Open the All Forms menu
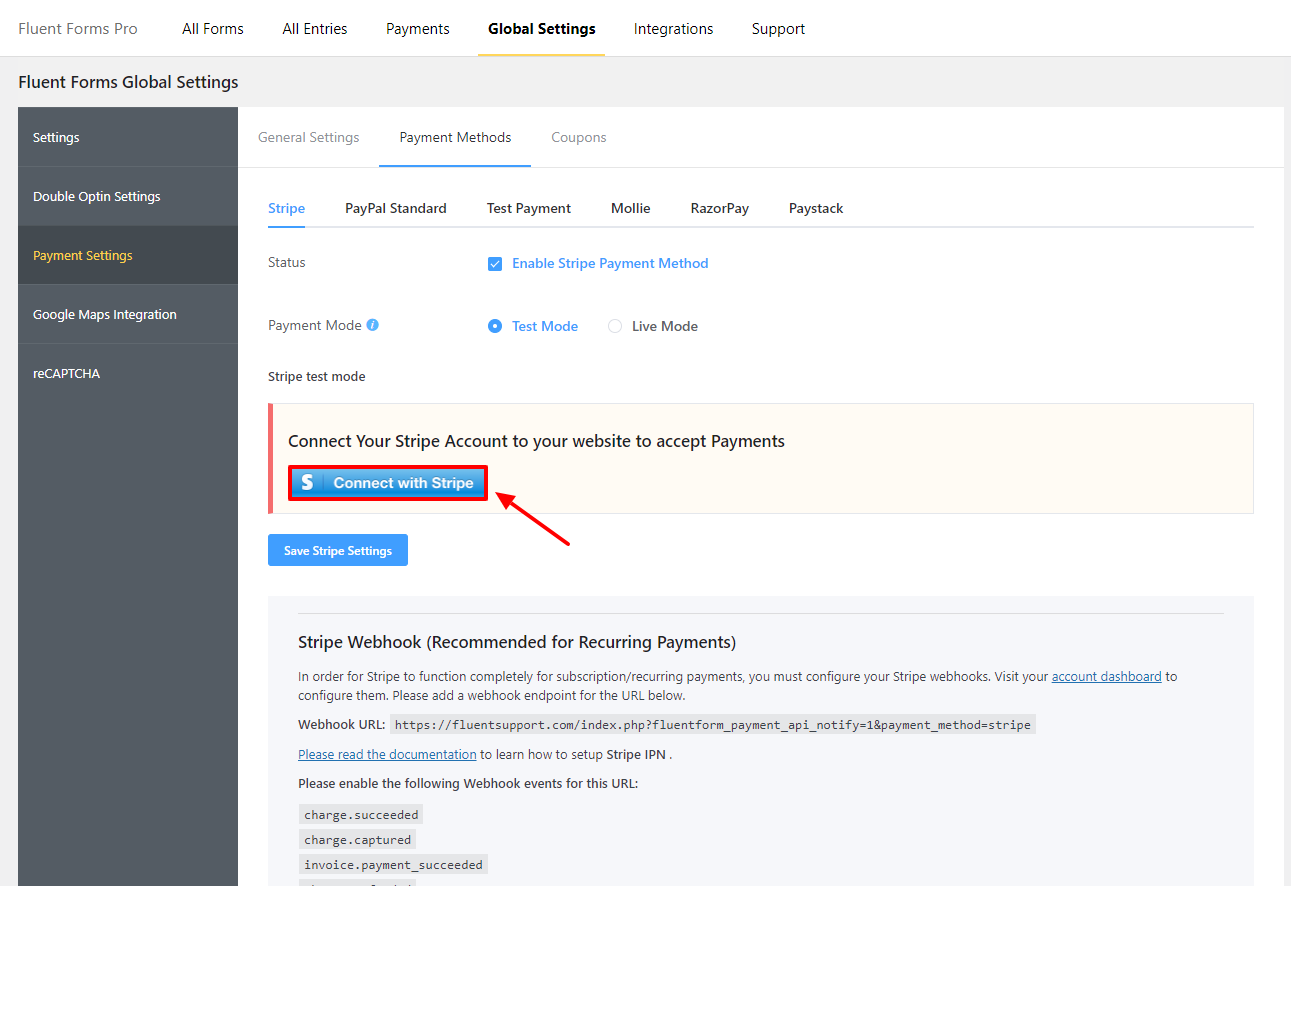The width and height of the screenshot is (1291, 1013). pyautogui.click(x=213, y=29)
